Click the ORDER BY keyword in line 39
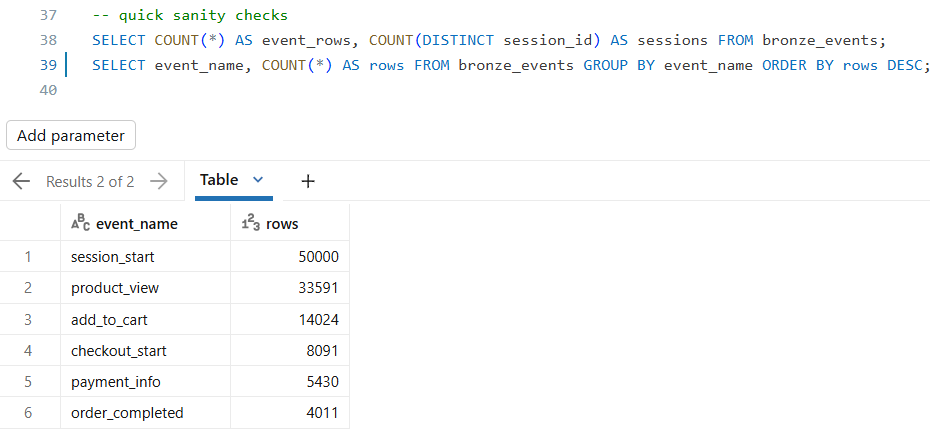The width and height of the screenshot is (930, 432). [x=798, y=65]
